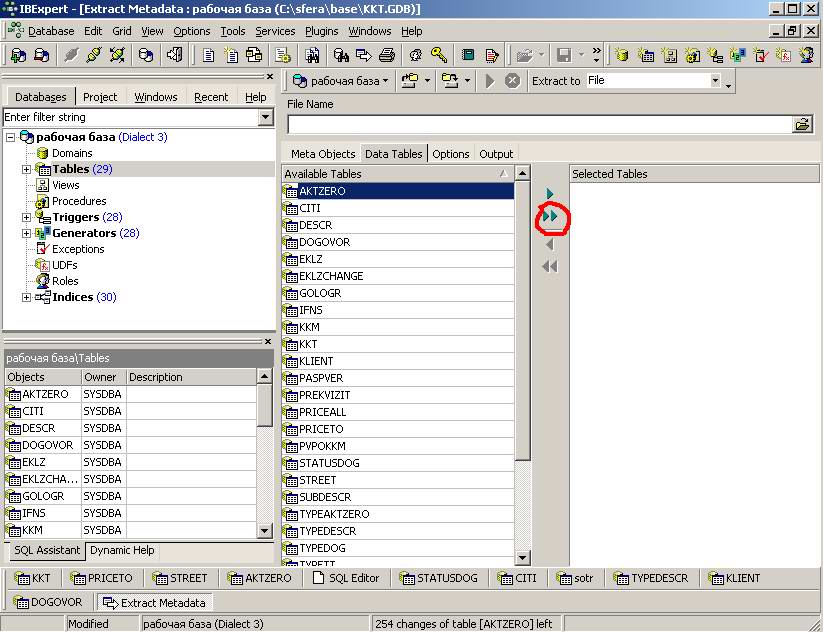Switch to the Recent tab in explorer

pyautogui.click(x=211, y=97)
